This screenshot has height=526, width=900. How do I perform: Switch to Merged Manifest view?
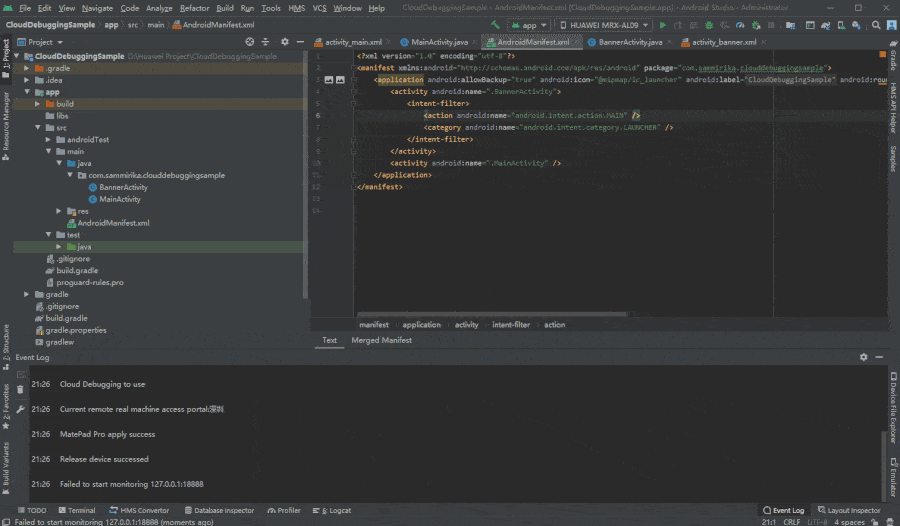(381, 340)
